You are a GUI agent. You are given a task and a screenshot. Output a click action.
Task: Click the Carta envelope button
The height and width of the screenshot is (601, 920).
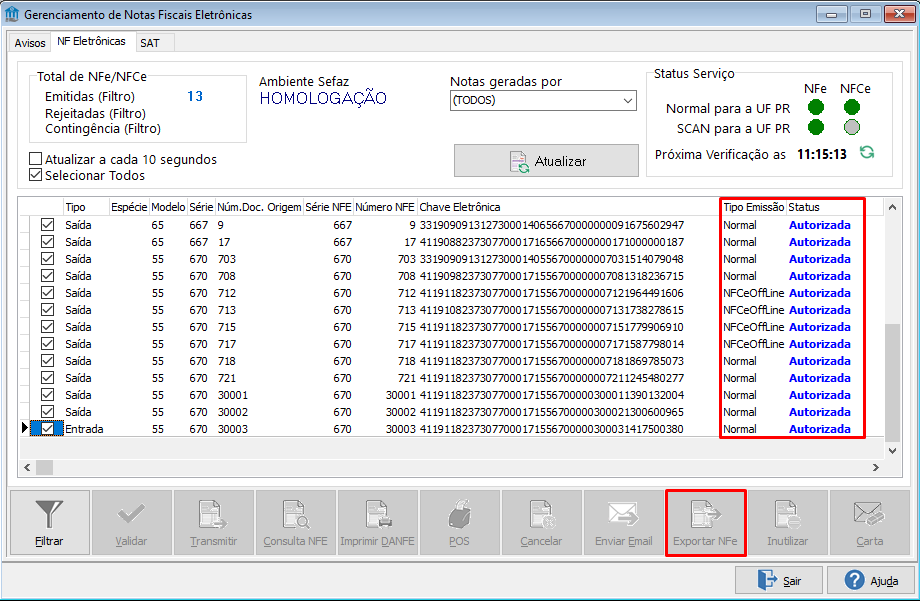(x=870, y=522)
